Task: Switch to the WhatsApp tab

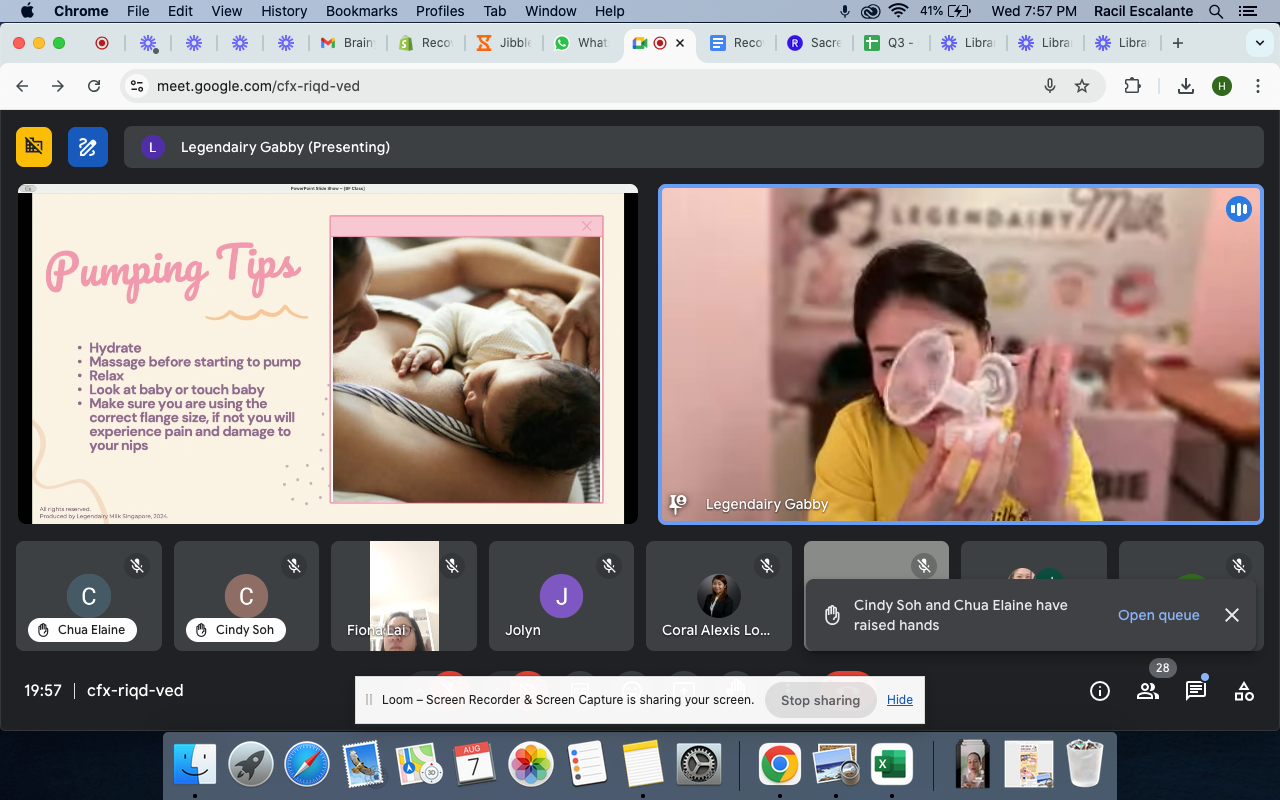Action: pos(580,43)
